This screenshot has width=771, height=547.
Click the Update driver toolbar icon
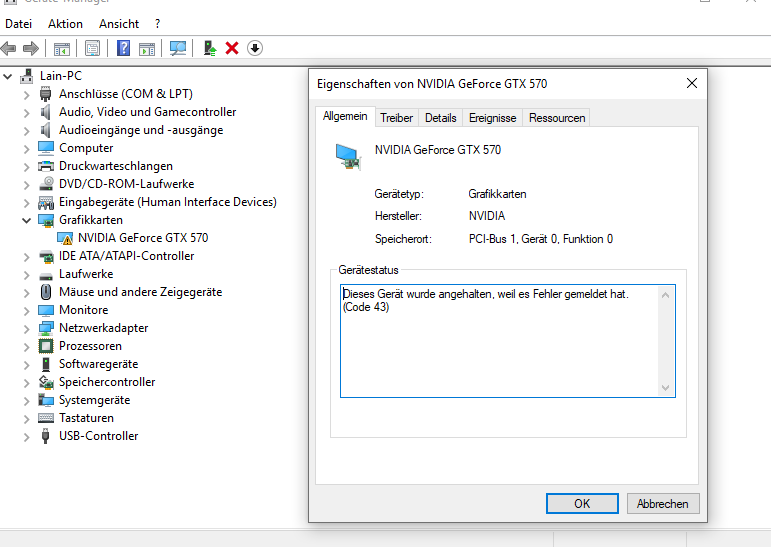tap(210, 48)
